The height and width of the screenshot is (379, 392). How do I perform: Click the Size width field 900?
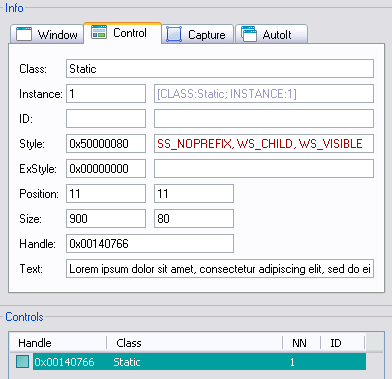pos(106,219)
